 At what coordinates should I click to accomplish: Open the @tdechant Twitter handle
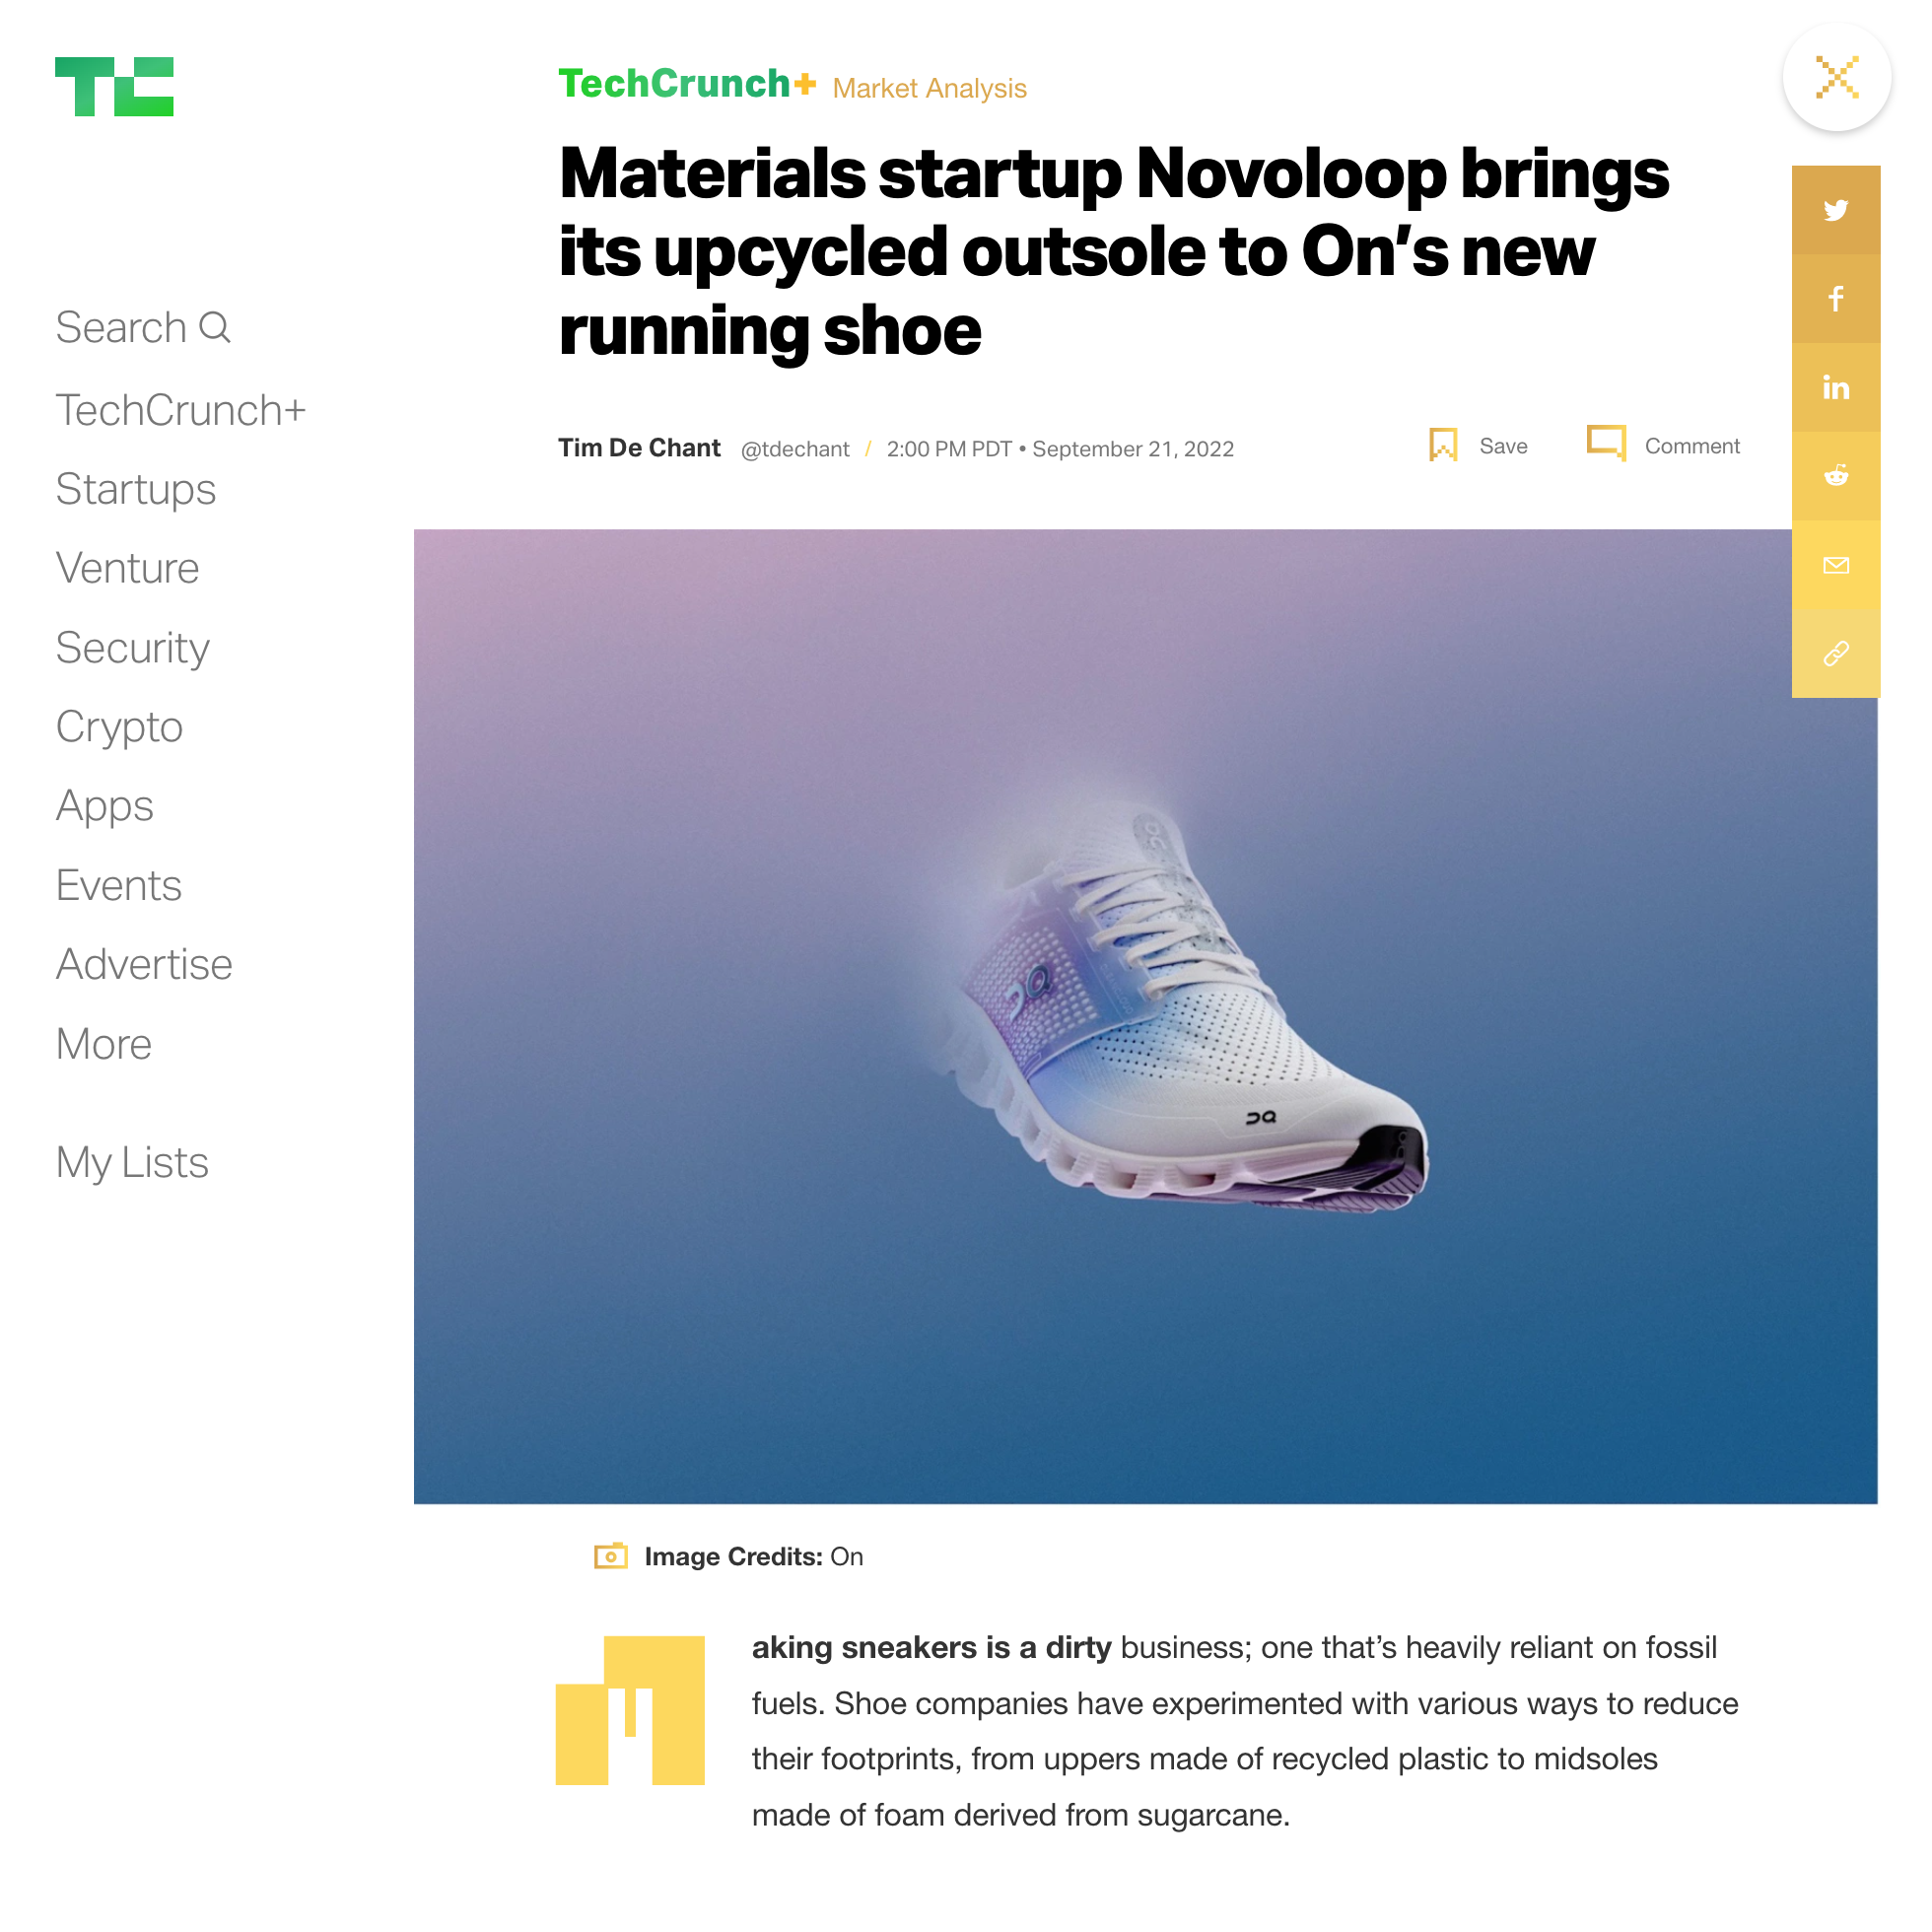795,449
